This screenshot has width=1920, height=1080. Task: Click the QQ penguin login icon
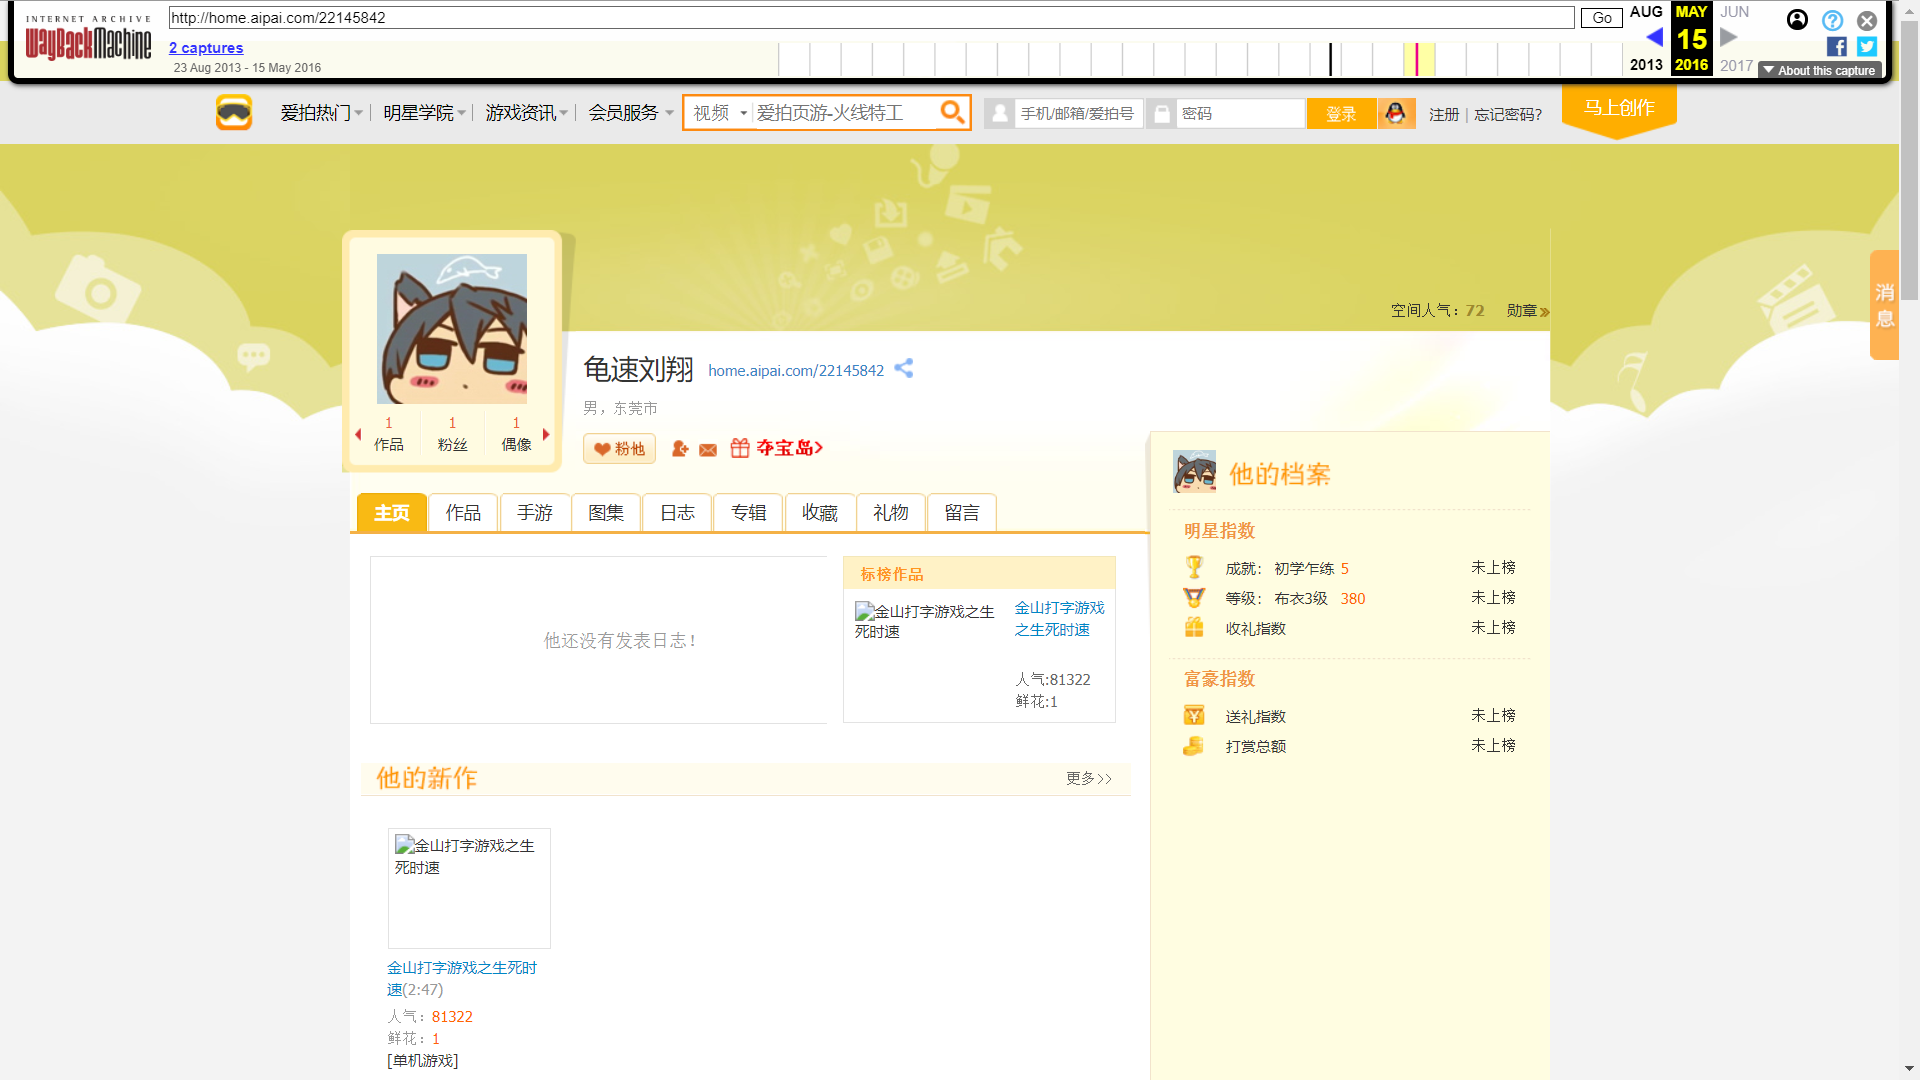tap(1396, 113)
